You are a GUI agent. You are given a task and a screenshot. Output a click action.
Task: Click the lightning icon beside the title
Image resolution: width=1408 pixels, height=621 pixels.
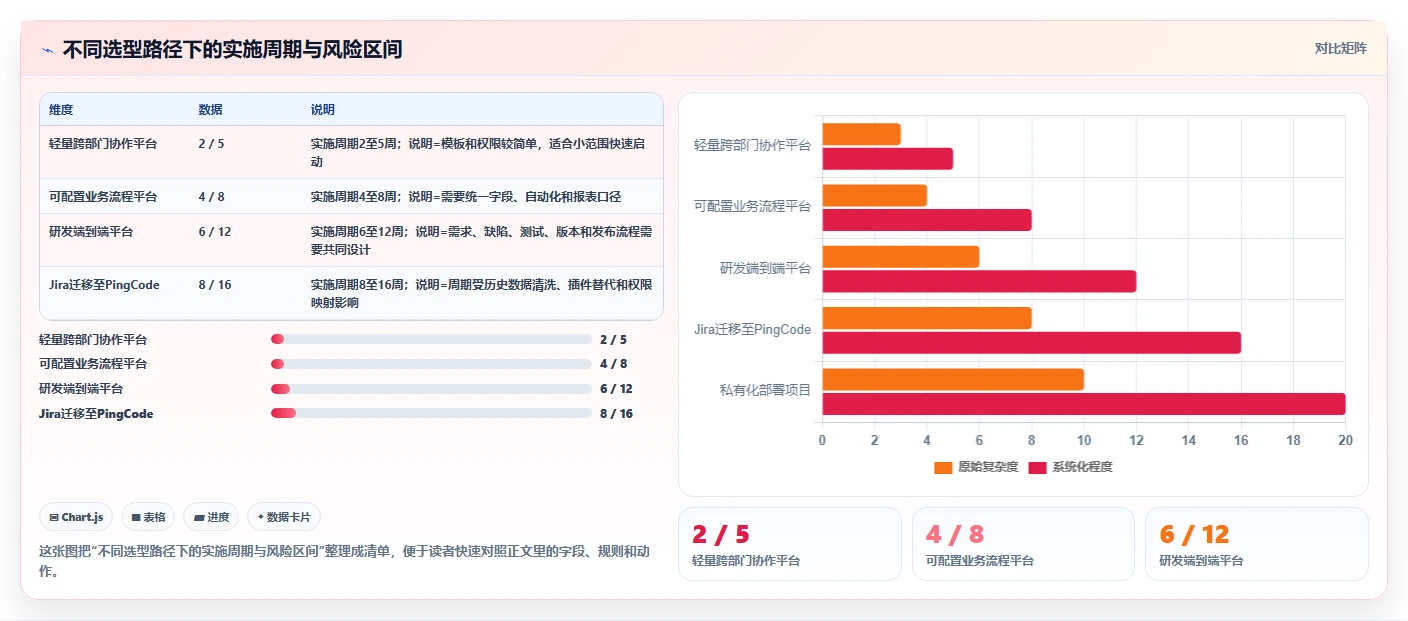click(47, 49)
